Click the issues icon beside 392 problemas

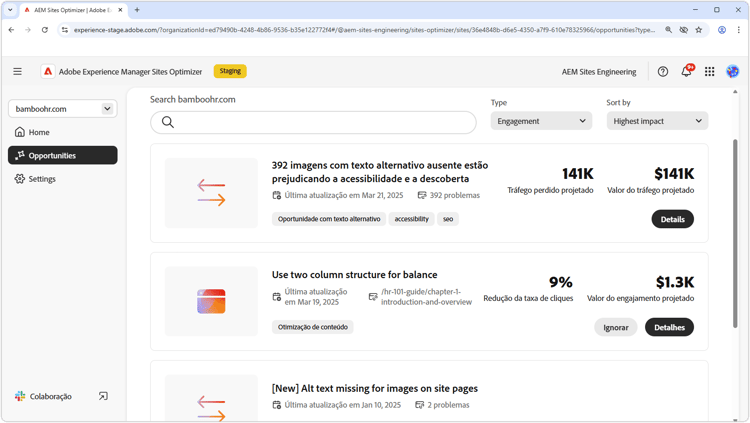click(421, 195)
